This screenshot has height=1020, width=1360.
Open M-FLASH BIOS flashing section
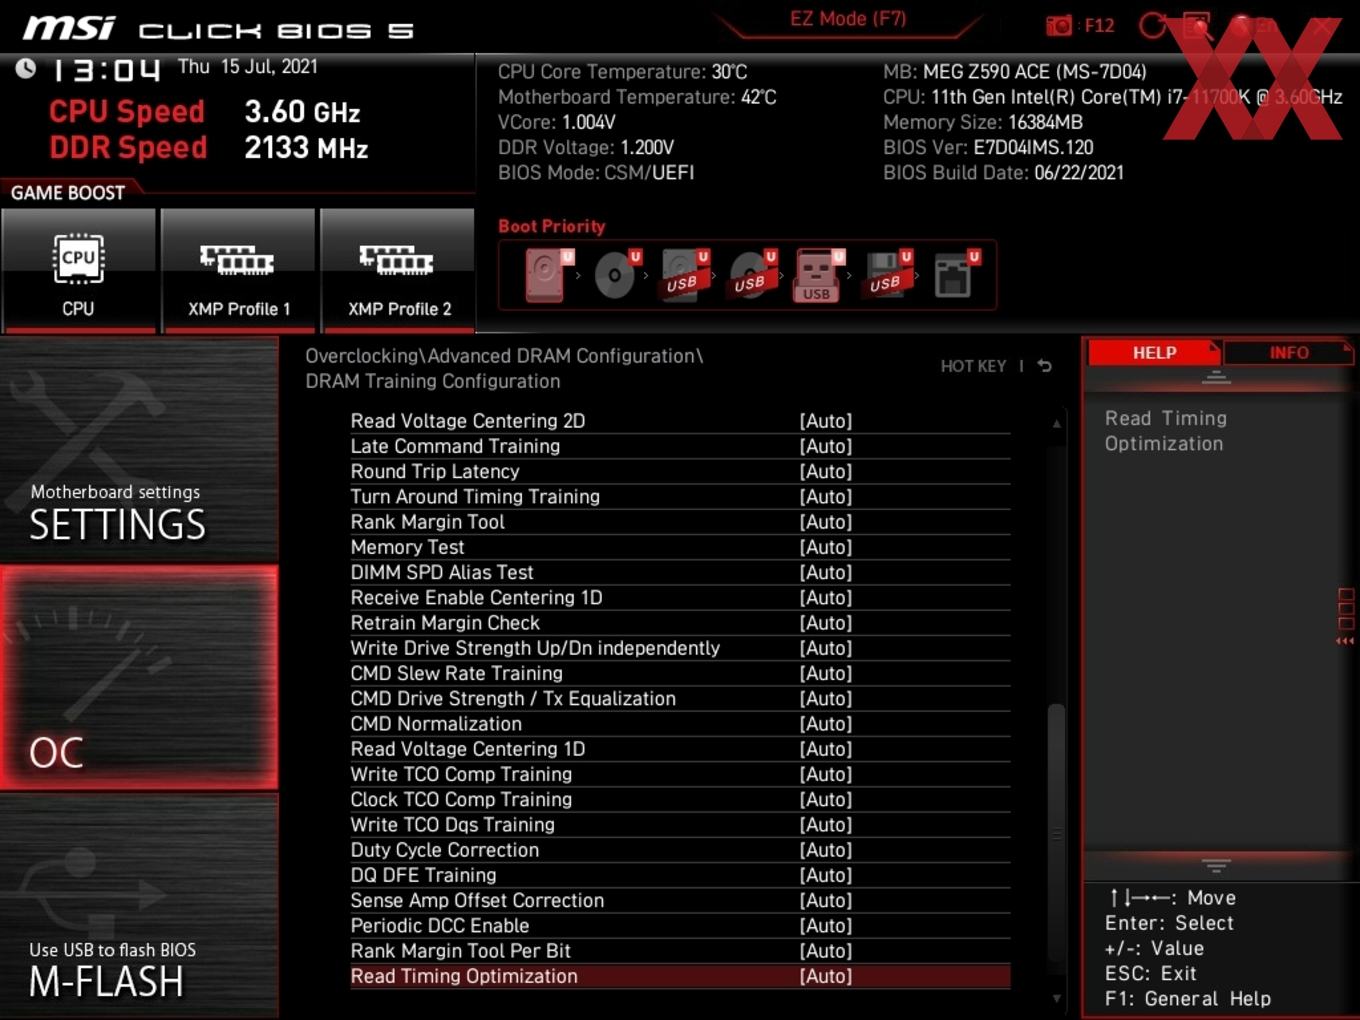[x=139, y=906]
